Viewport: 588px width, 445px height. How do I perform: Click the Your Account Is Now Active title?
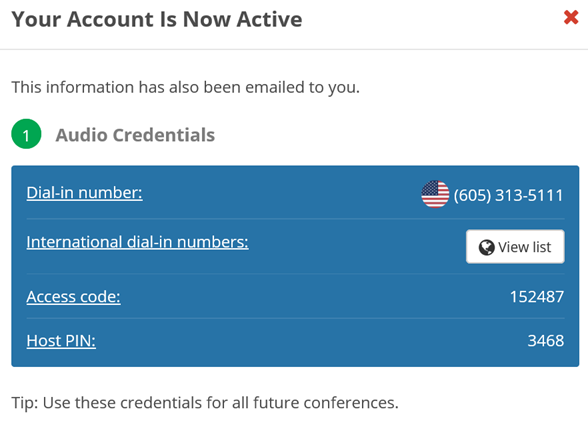point(157,19)
